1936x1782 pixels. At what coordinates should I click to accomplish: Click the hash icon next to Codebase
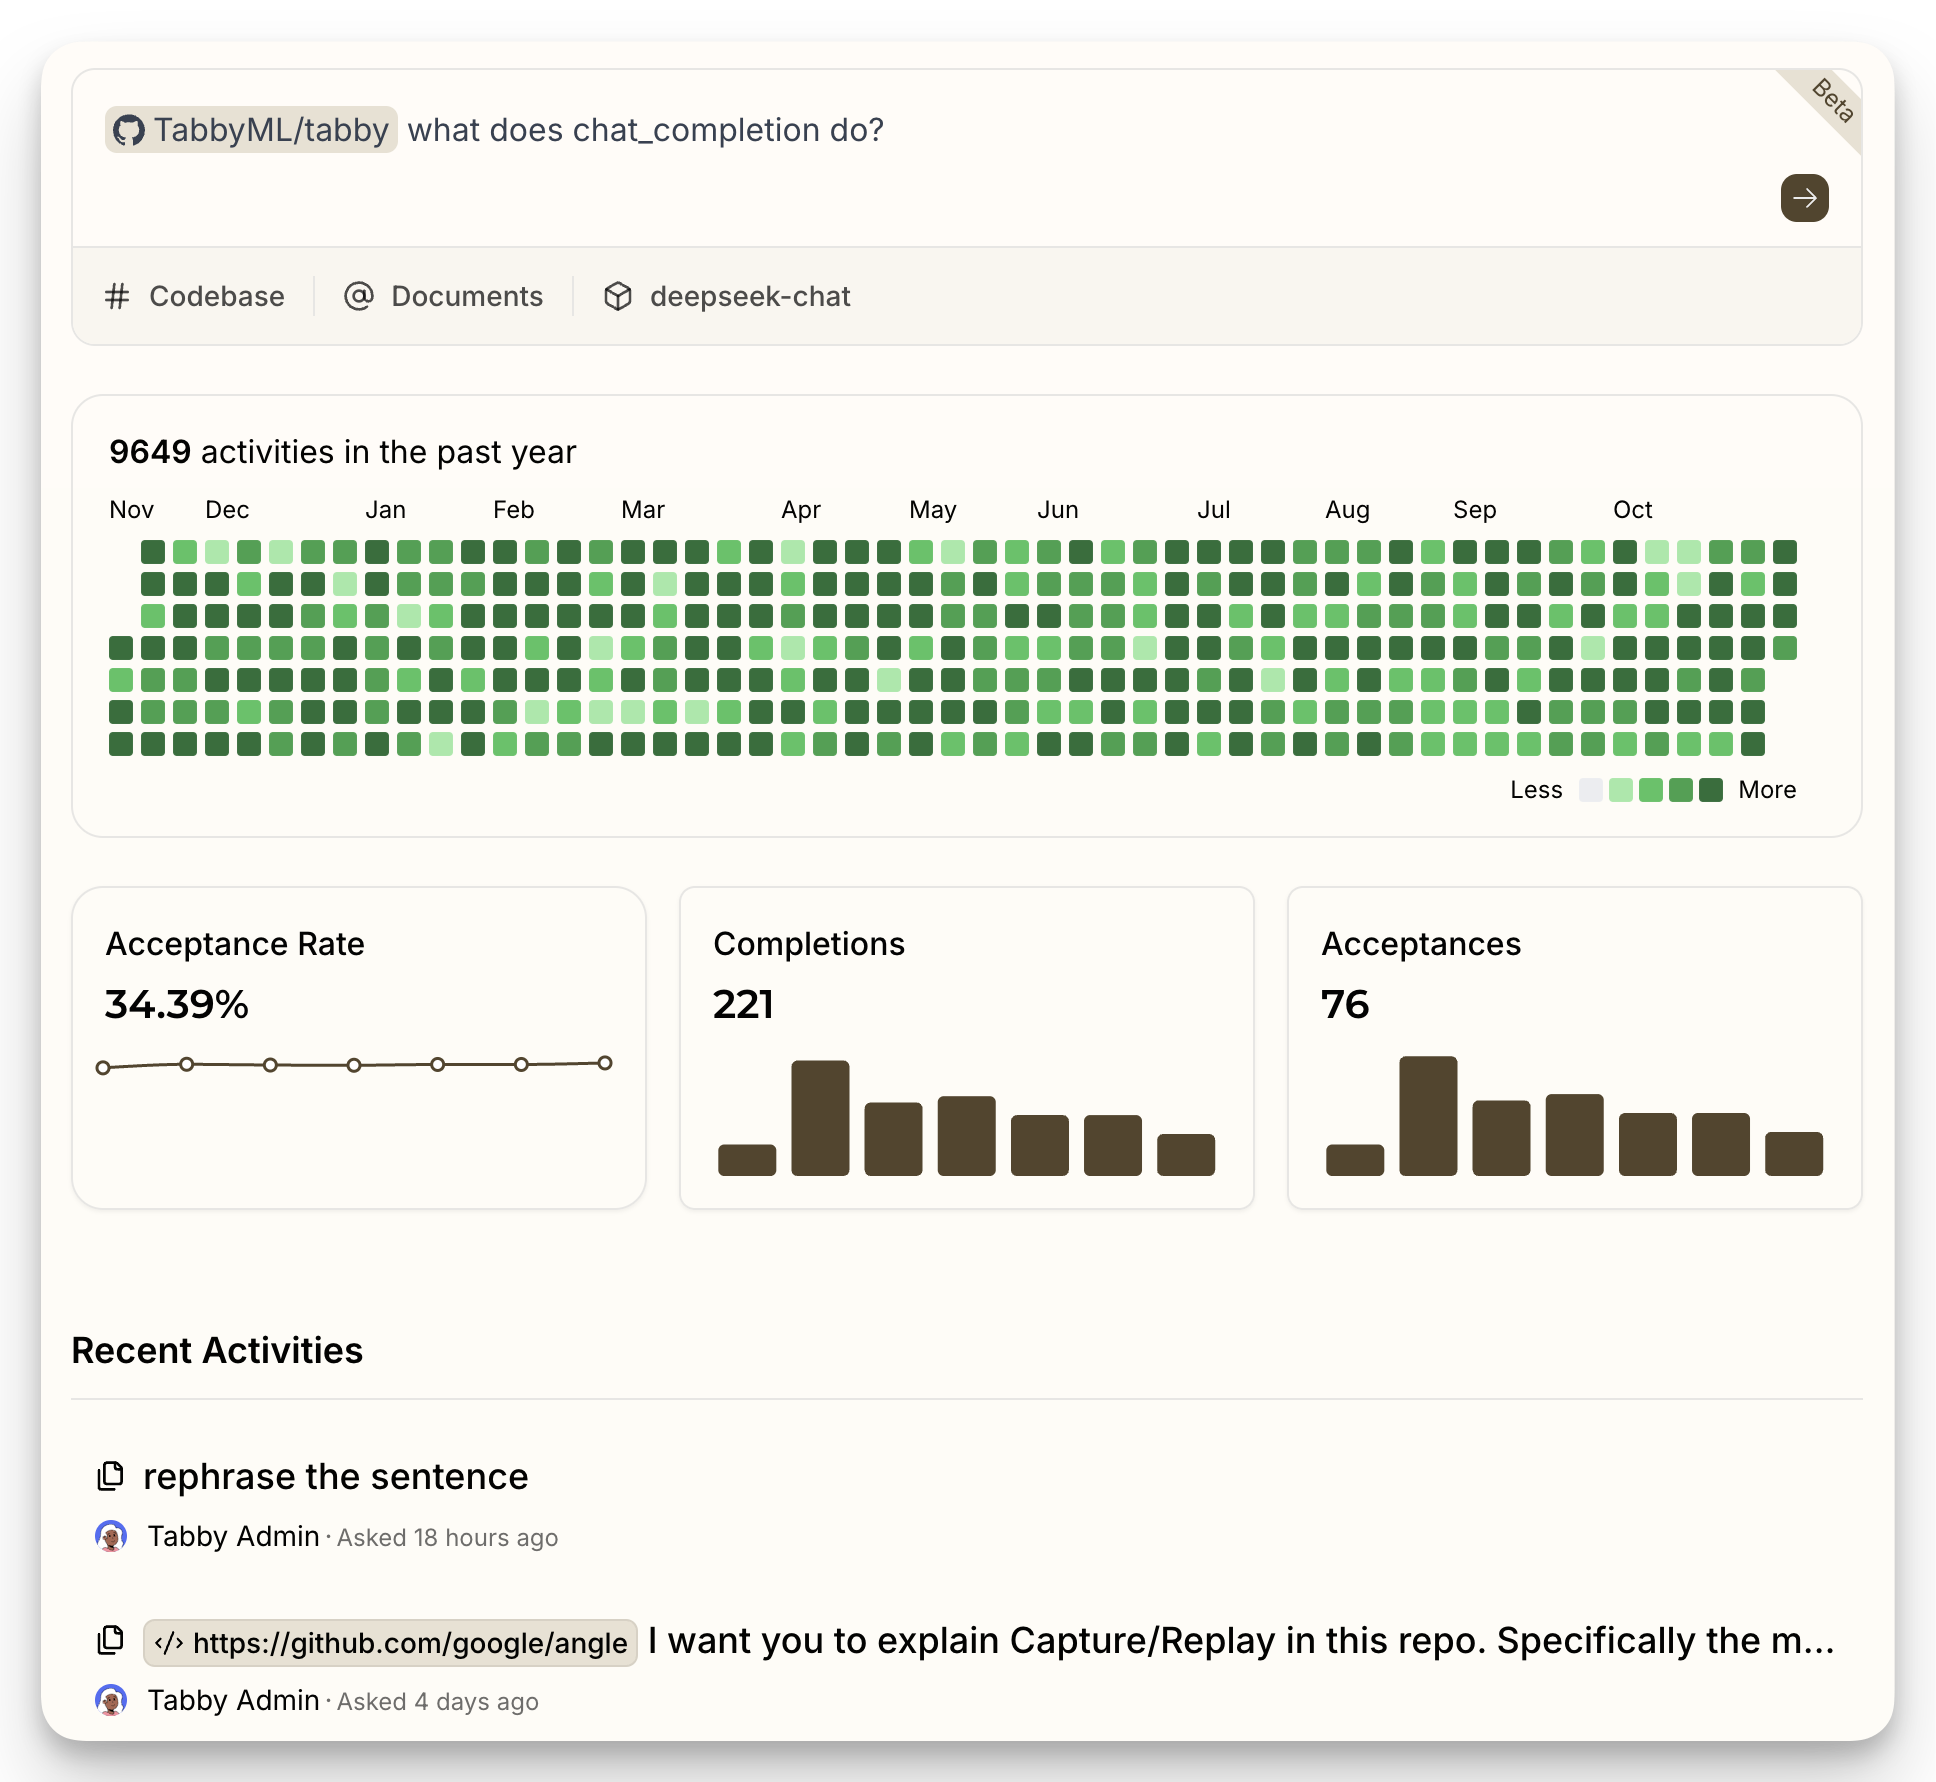click(117, 297)
